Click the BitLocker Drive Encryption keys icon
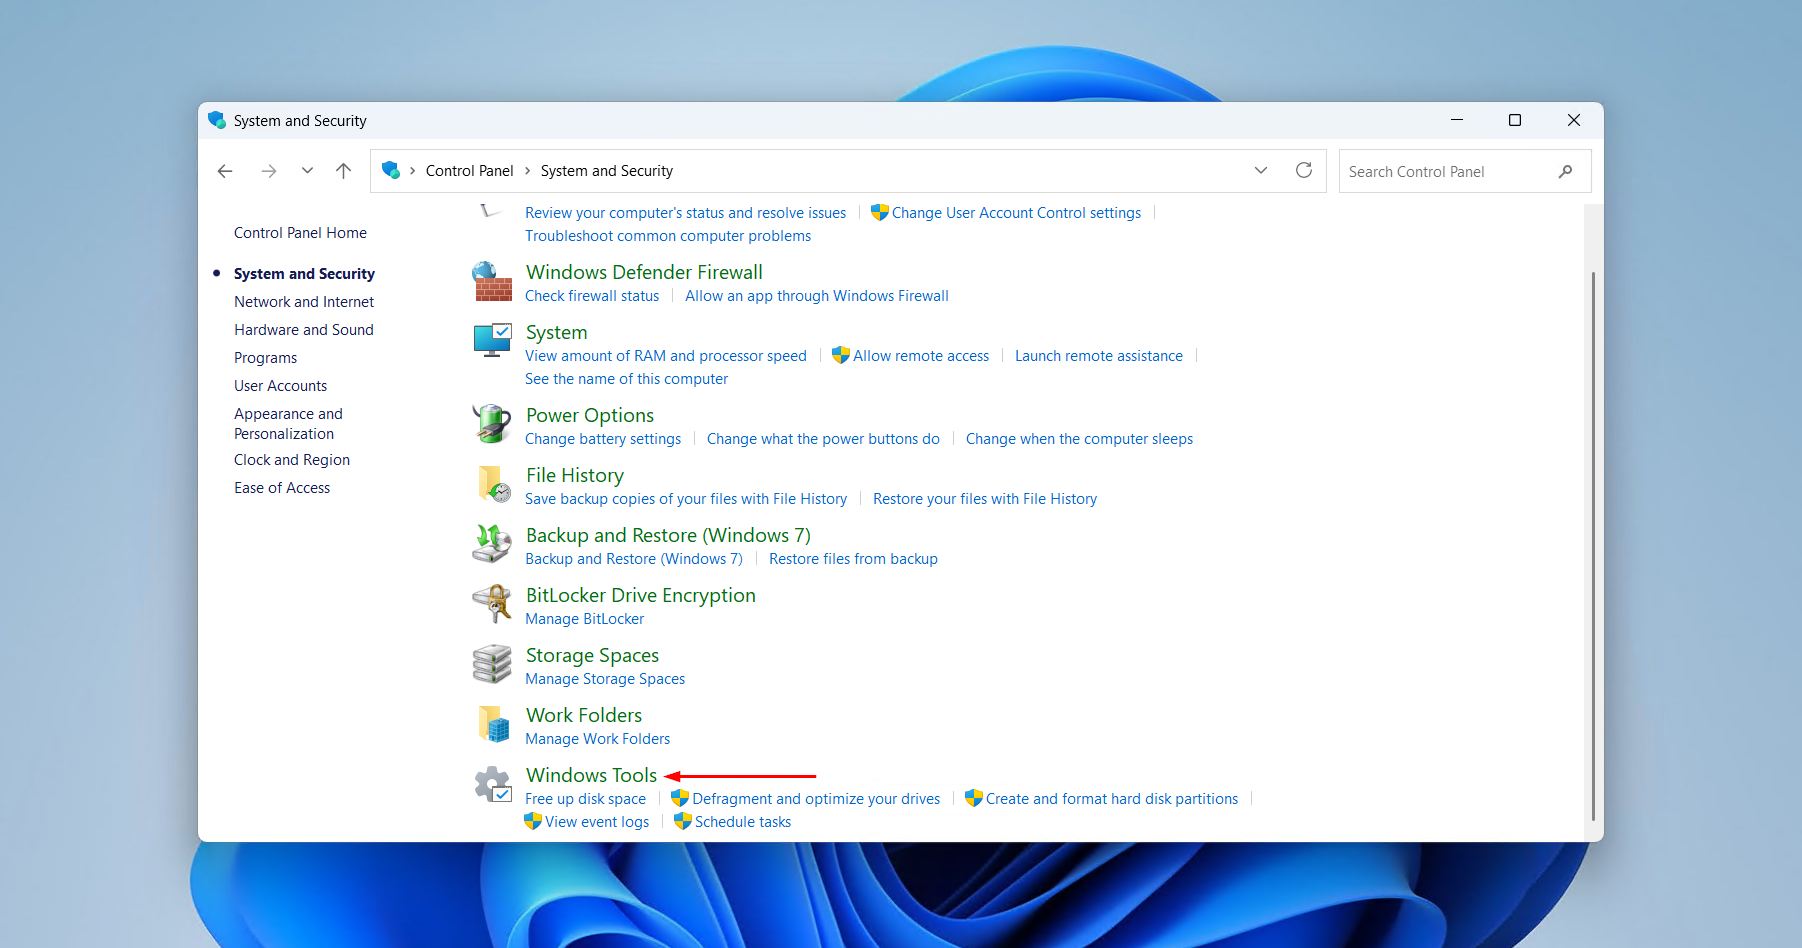 click(492, 603)
